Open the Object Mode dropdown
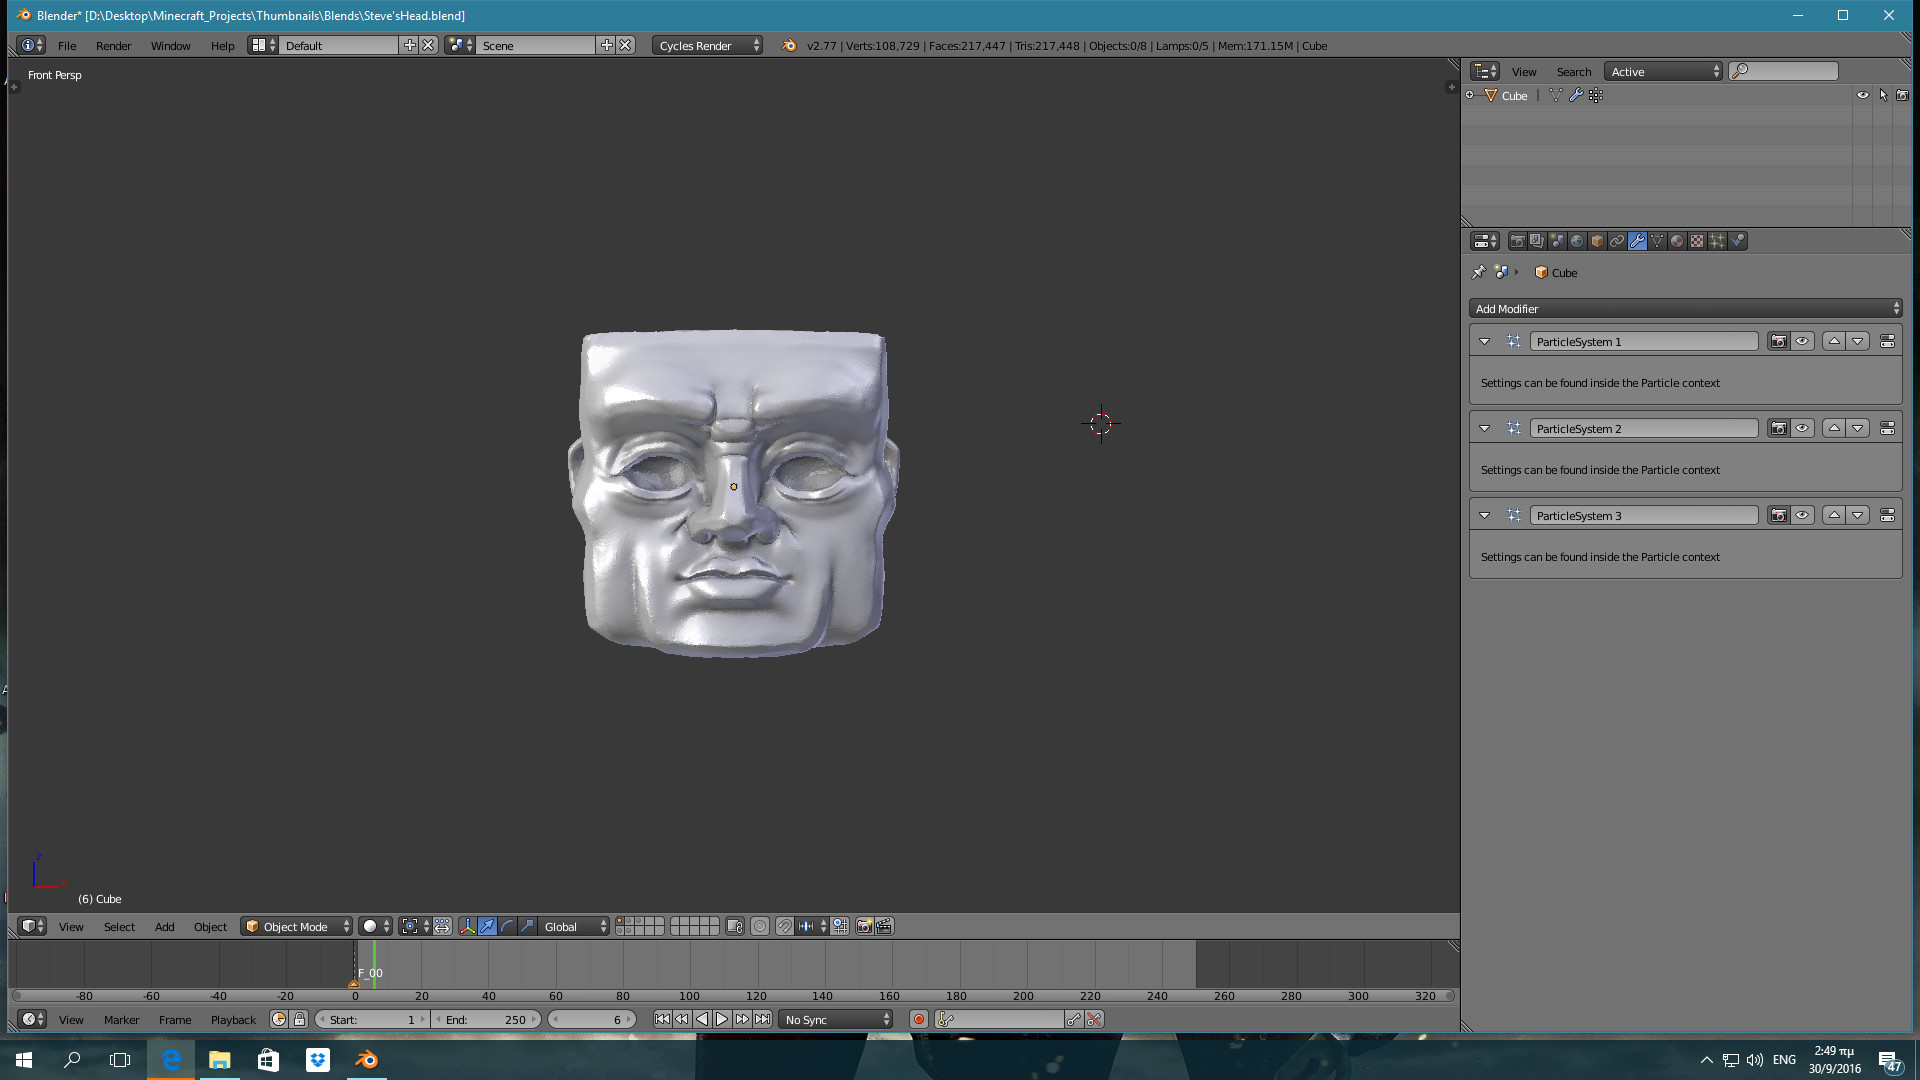 click(295, 926)
